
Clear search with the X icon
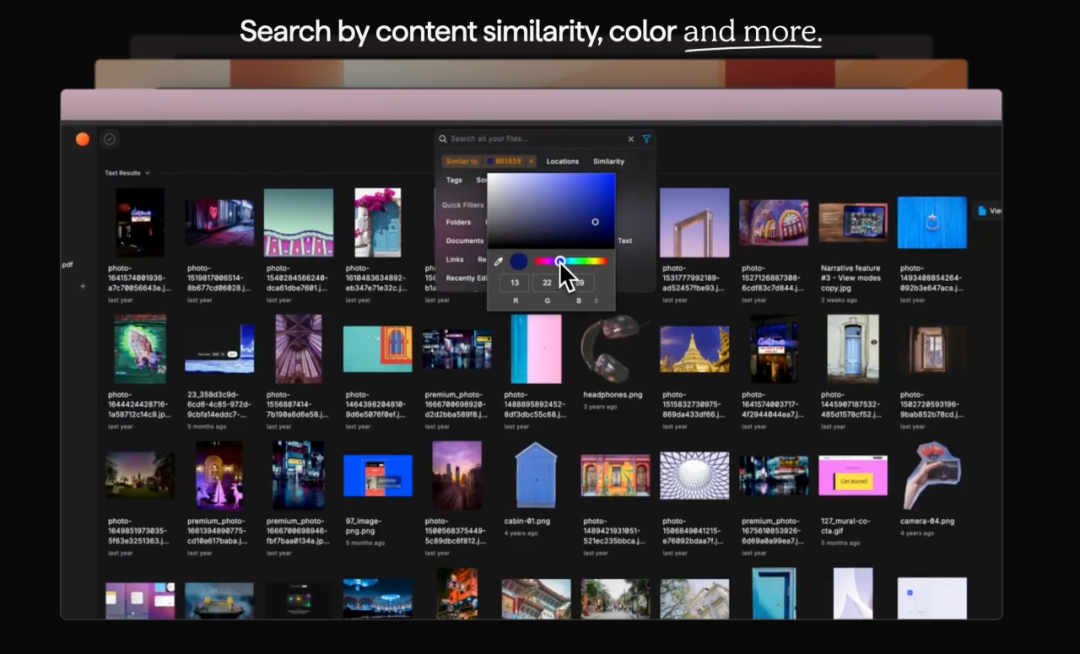(631, 139)
